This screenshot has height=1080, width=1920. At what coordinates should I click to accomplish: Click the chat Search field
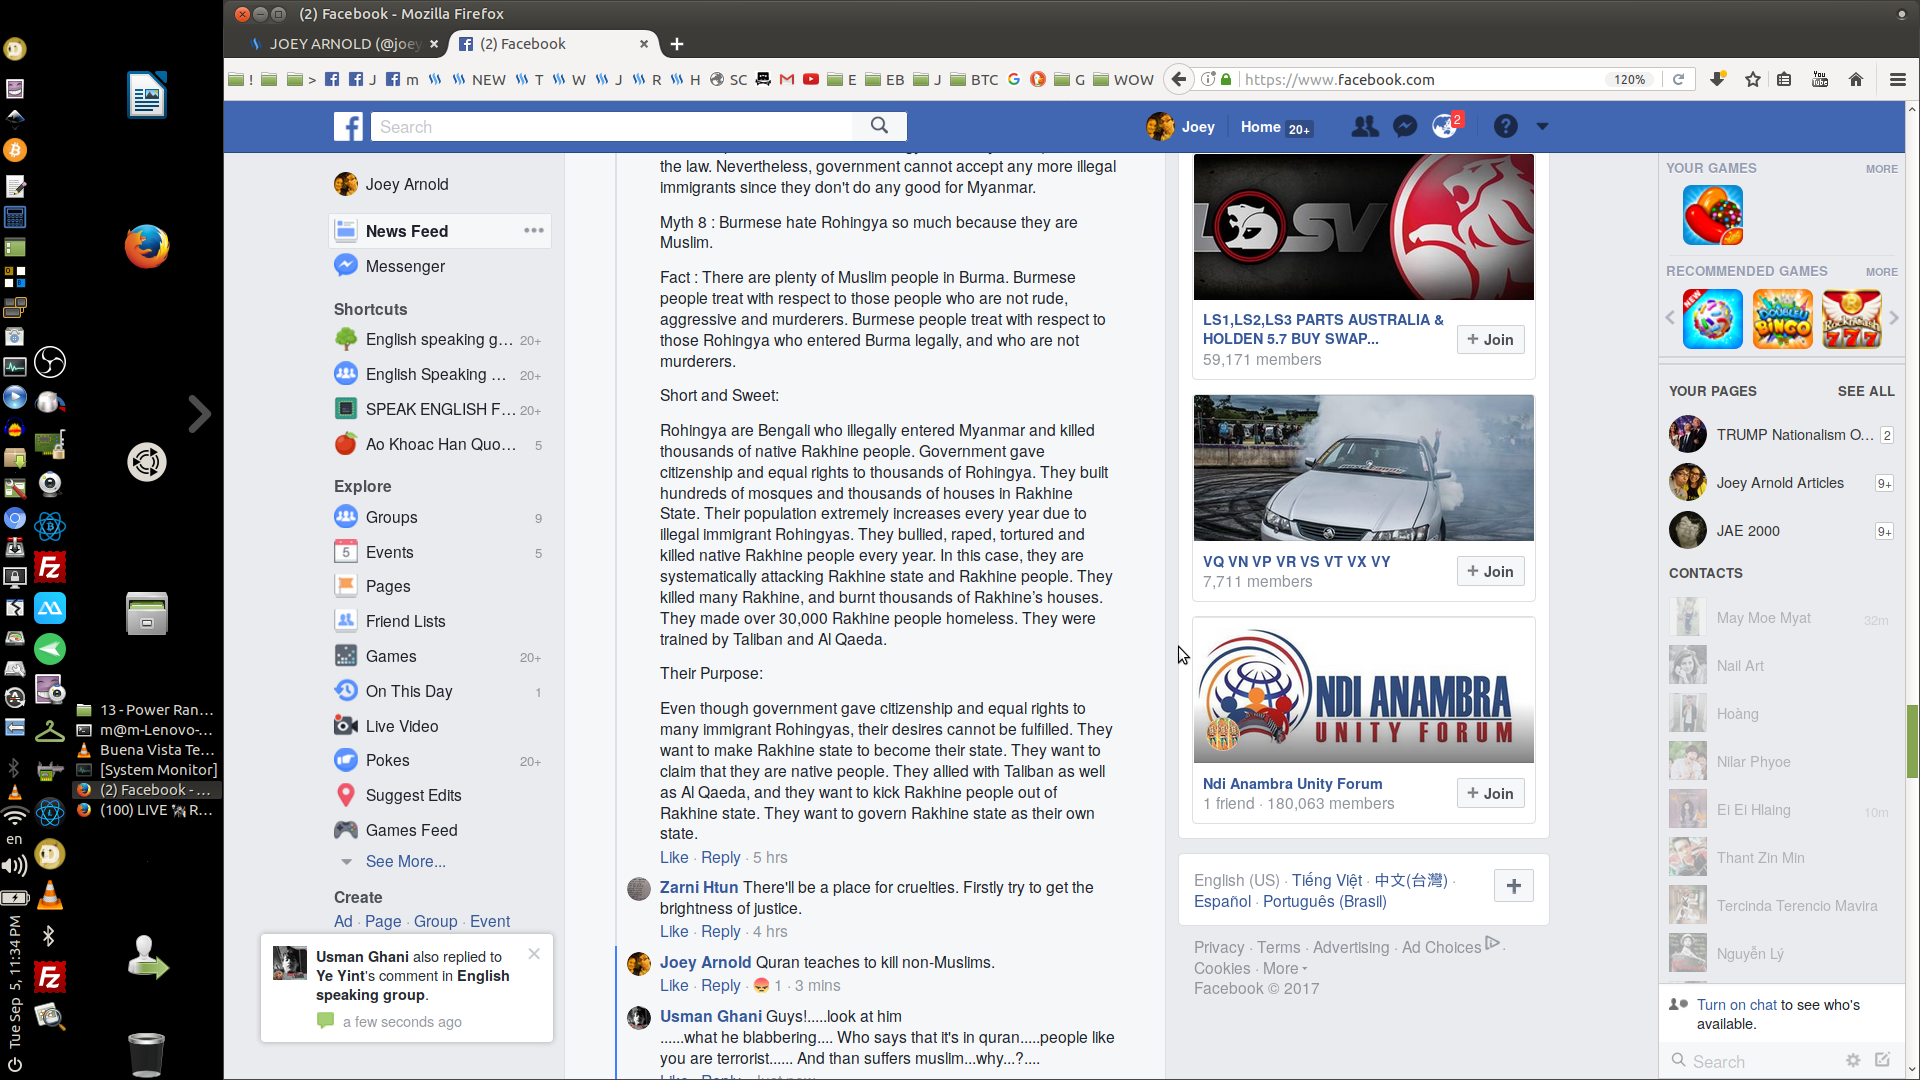point(1755,1062)
